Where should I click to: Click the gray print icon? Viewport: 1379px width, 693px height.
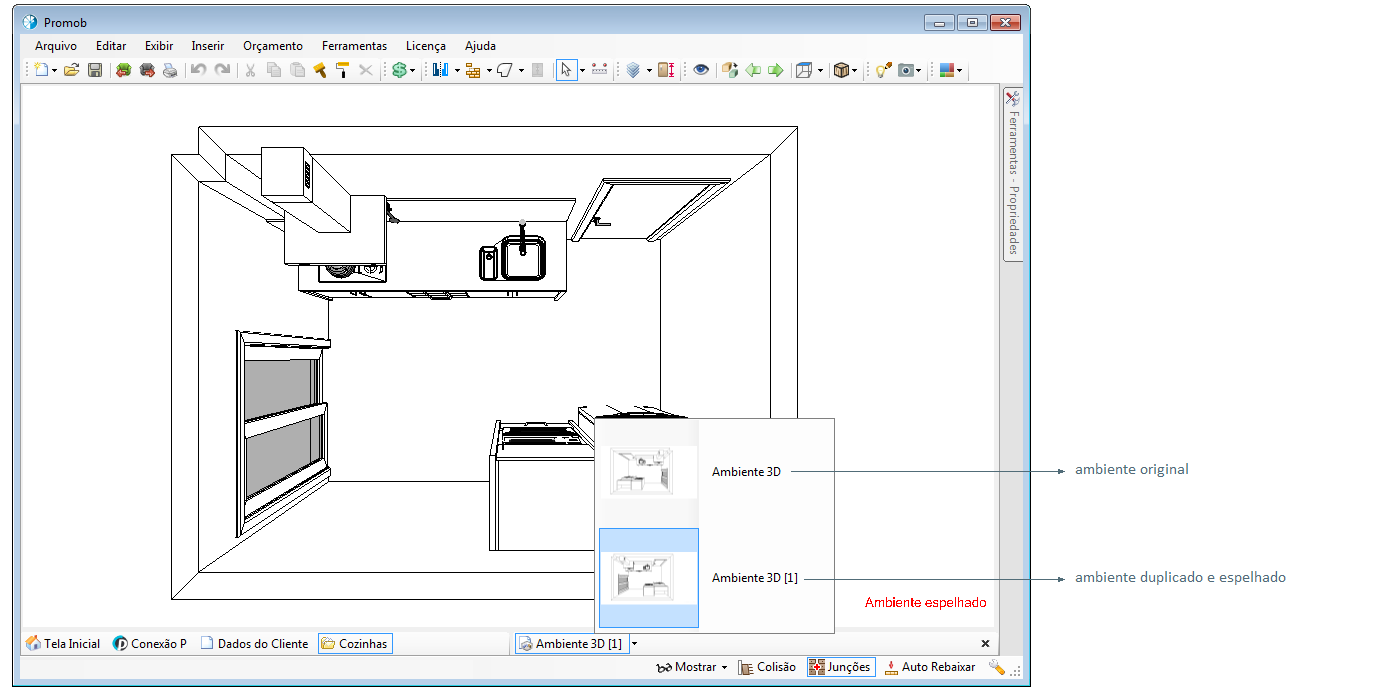tap(170, 70)
